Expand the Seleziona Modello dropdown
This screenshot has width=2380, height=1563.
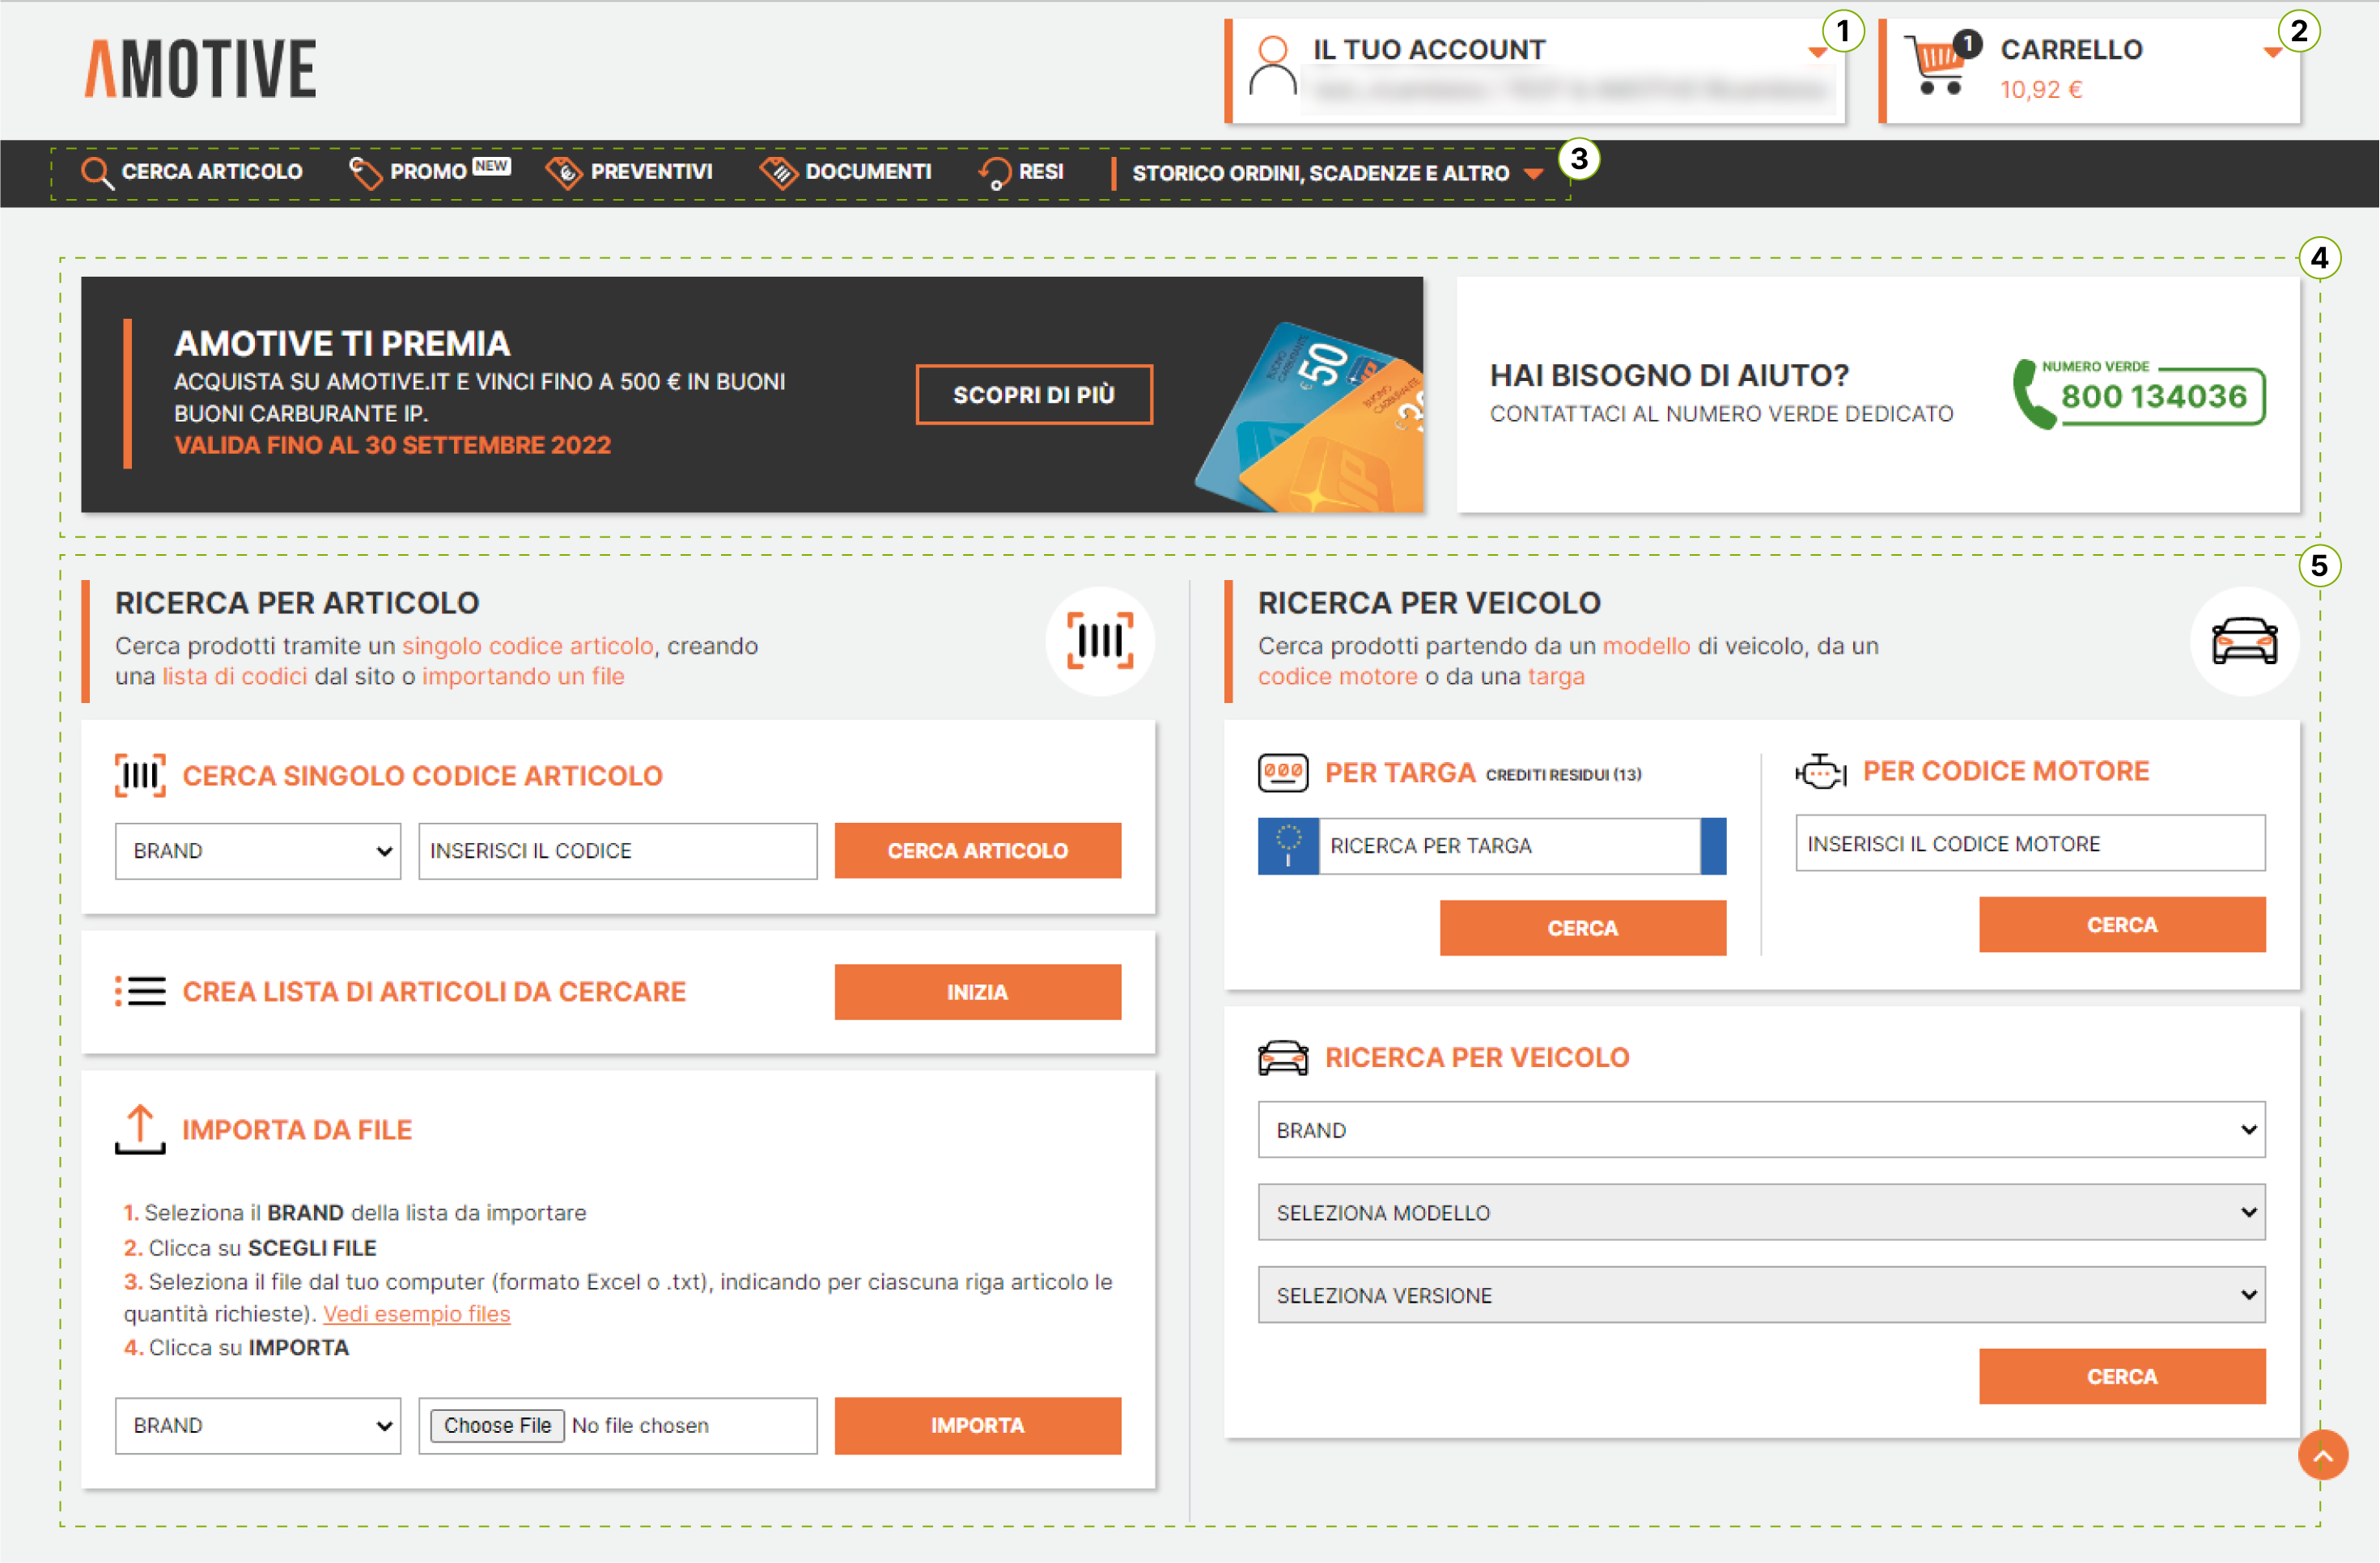pyautogui.click(x=1761, y=1213)
